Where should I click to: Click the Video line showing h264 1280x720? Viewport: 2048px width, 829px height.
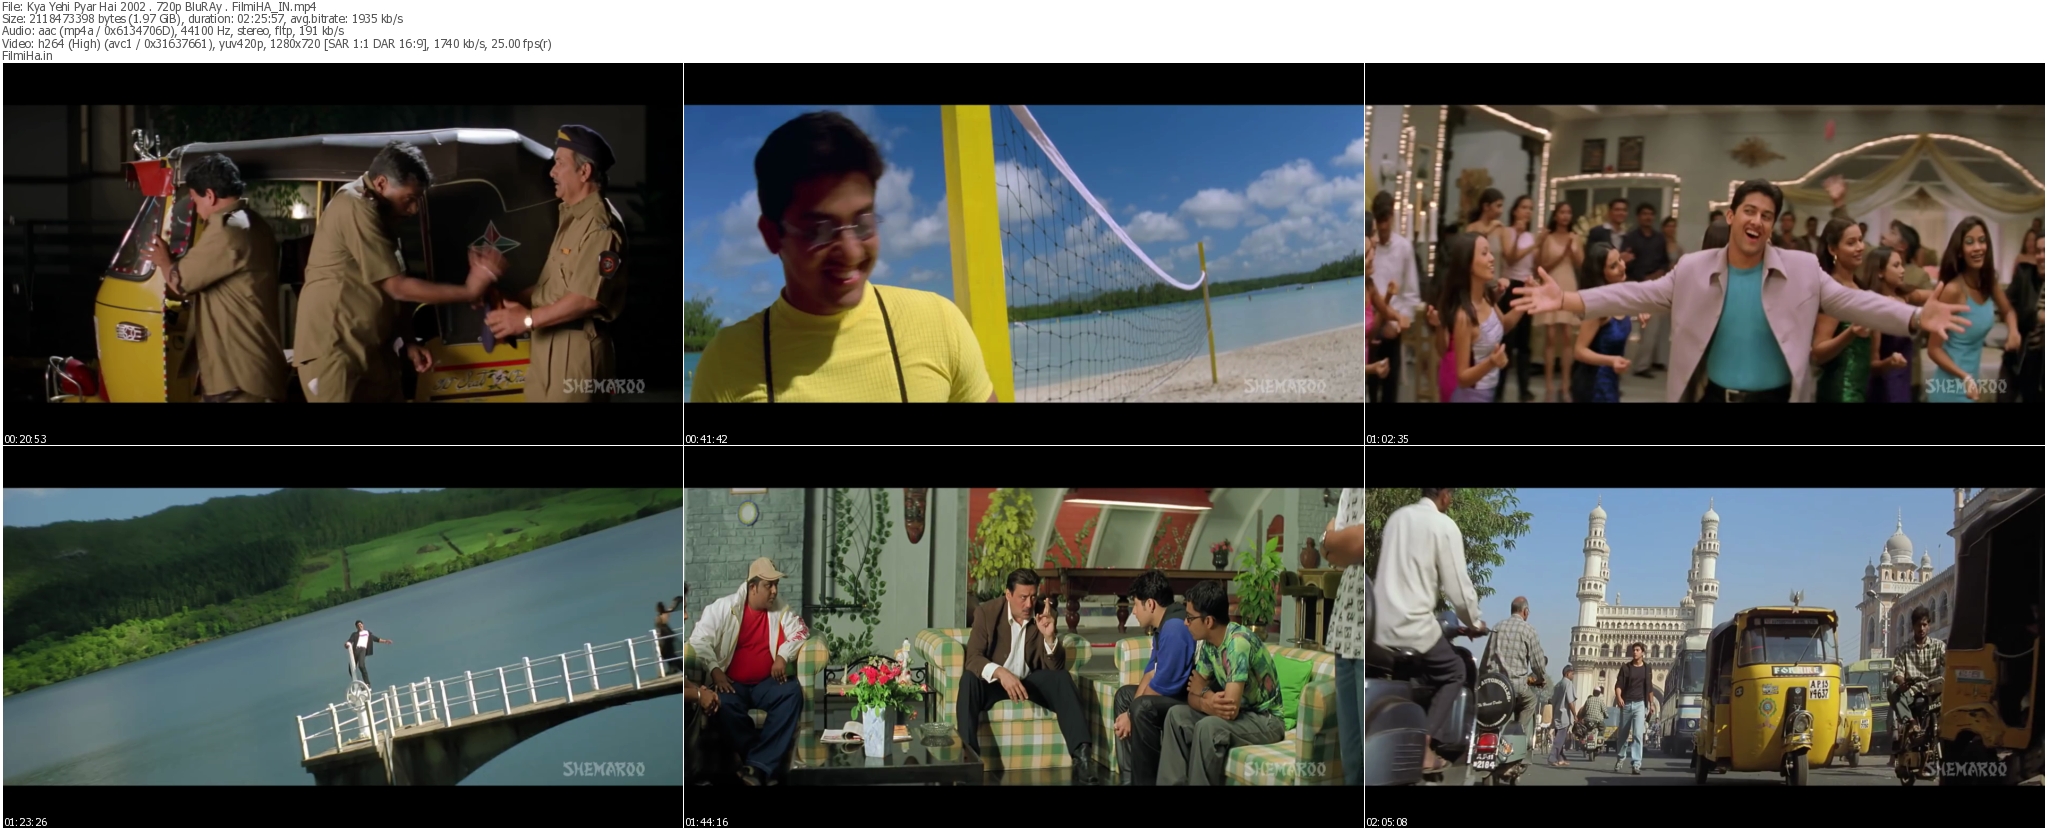click(277, 44)
